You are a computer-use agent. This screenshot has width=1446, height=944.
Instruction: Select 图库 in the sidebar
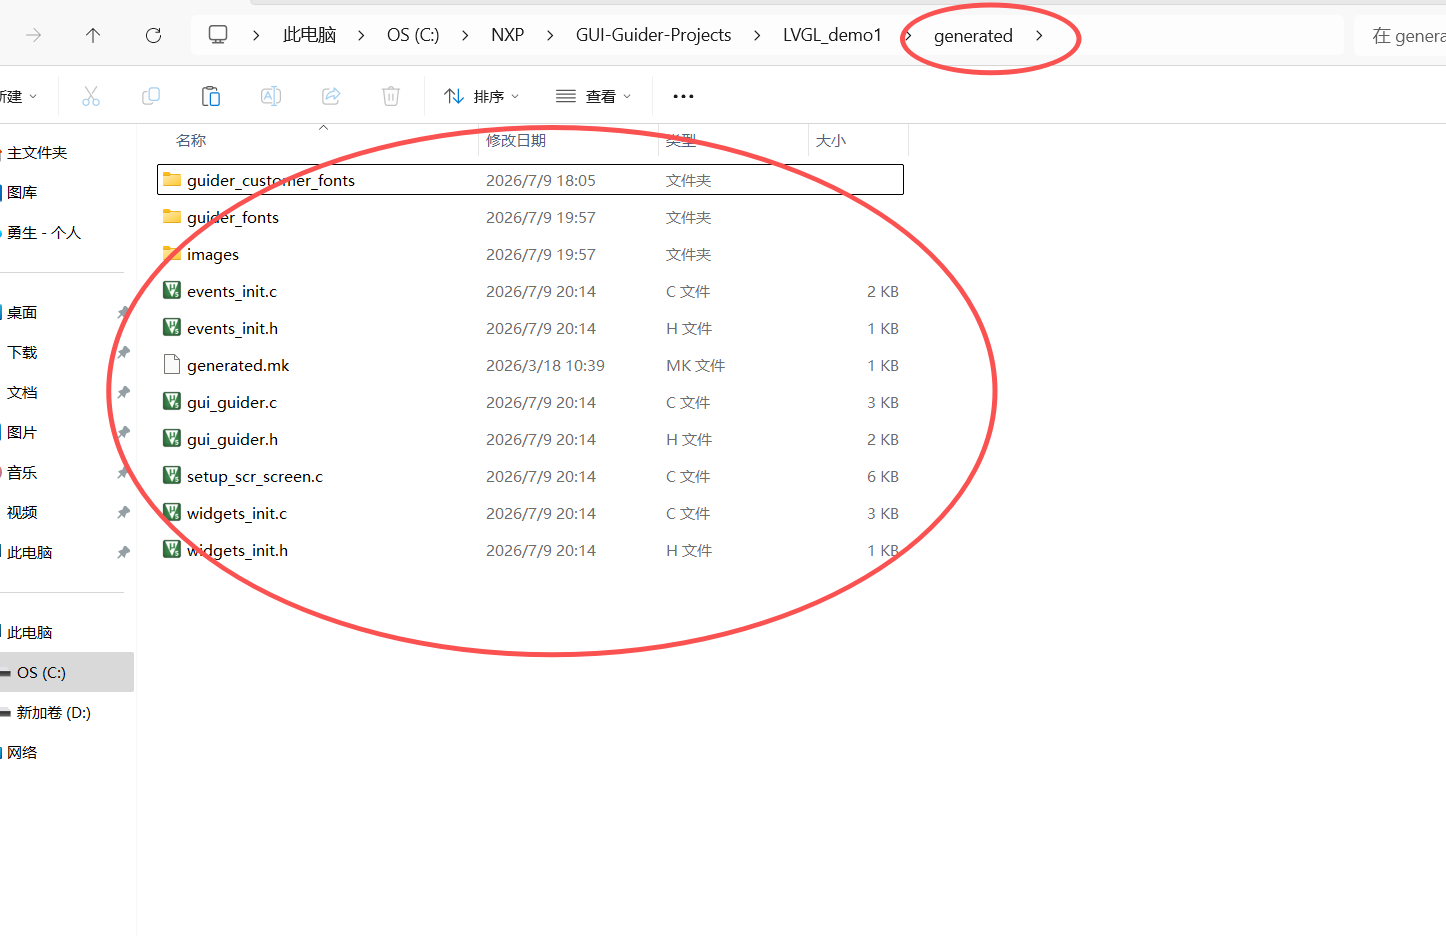point(22,192)
